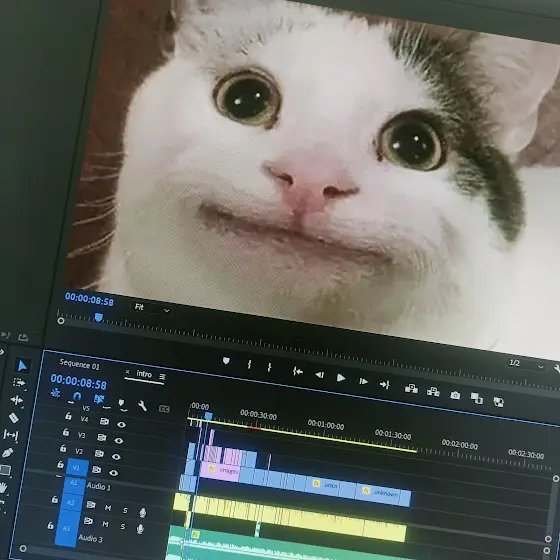Toggle lock on audio track A2
Screen dimensions: 560x560
point(55,499)
